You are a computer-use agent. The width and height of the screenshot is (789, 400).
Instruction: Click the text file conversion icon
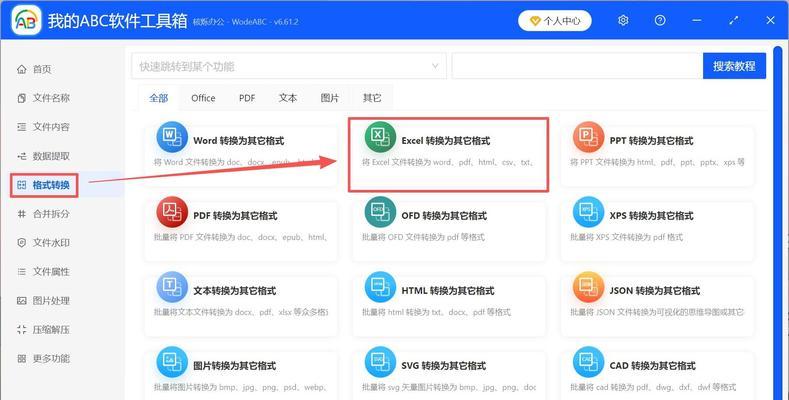tap(172, 287)
